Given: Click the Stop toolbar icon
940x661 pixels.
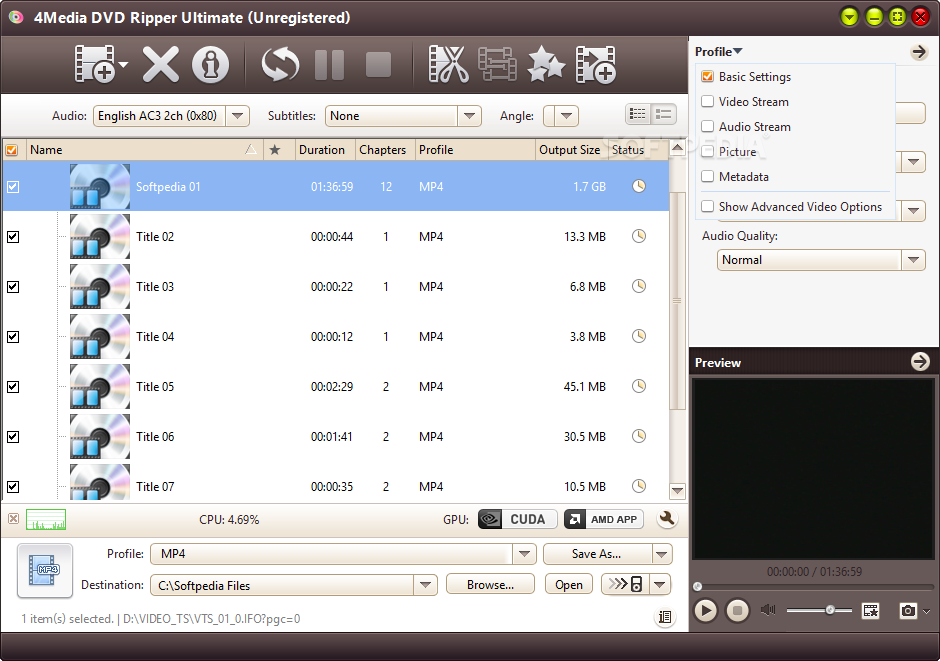Looking at the screenshot, I should pyautogui.click(x=378, y=65).
